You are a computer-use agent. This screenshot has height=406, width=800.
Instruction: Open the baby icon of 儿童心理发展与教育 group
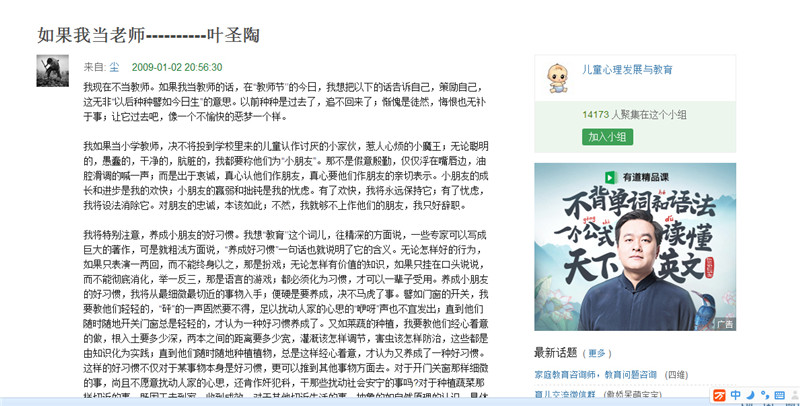(x=557, y=78)
